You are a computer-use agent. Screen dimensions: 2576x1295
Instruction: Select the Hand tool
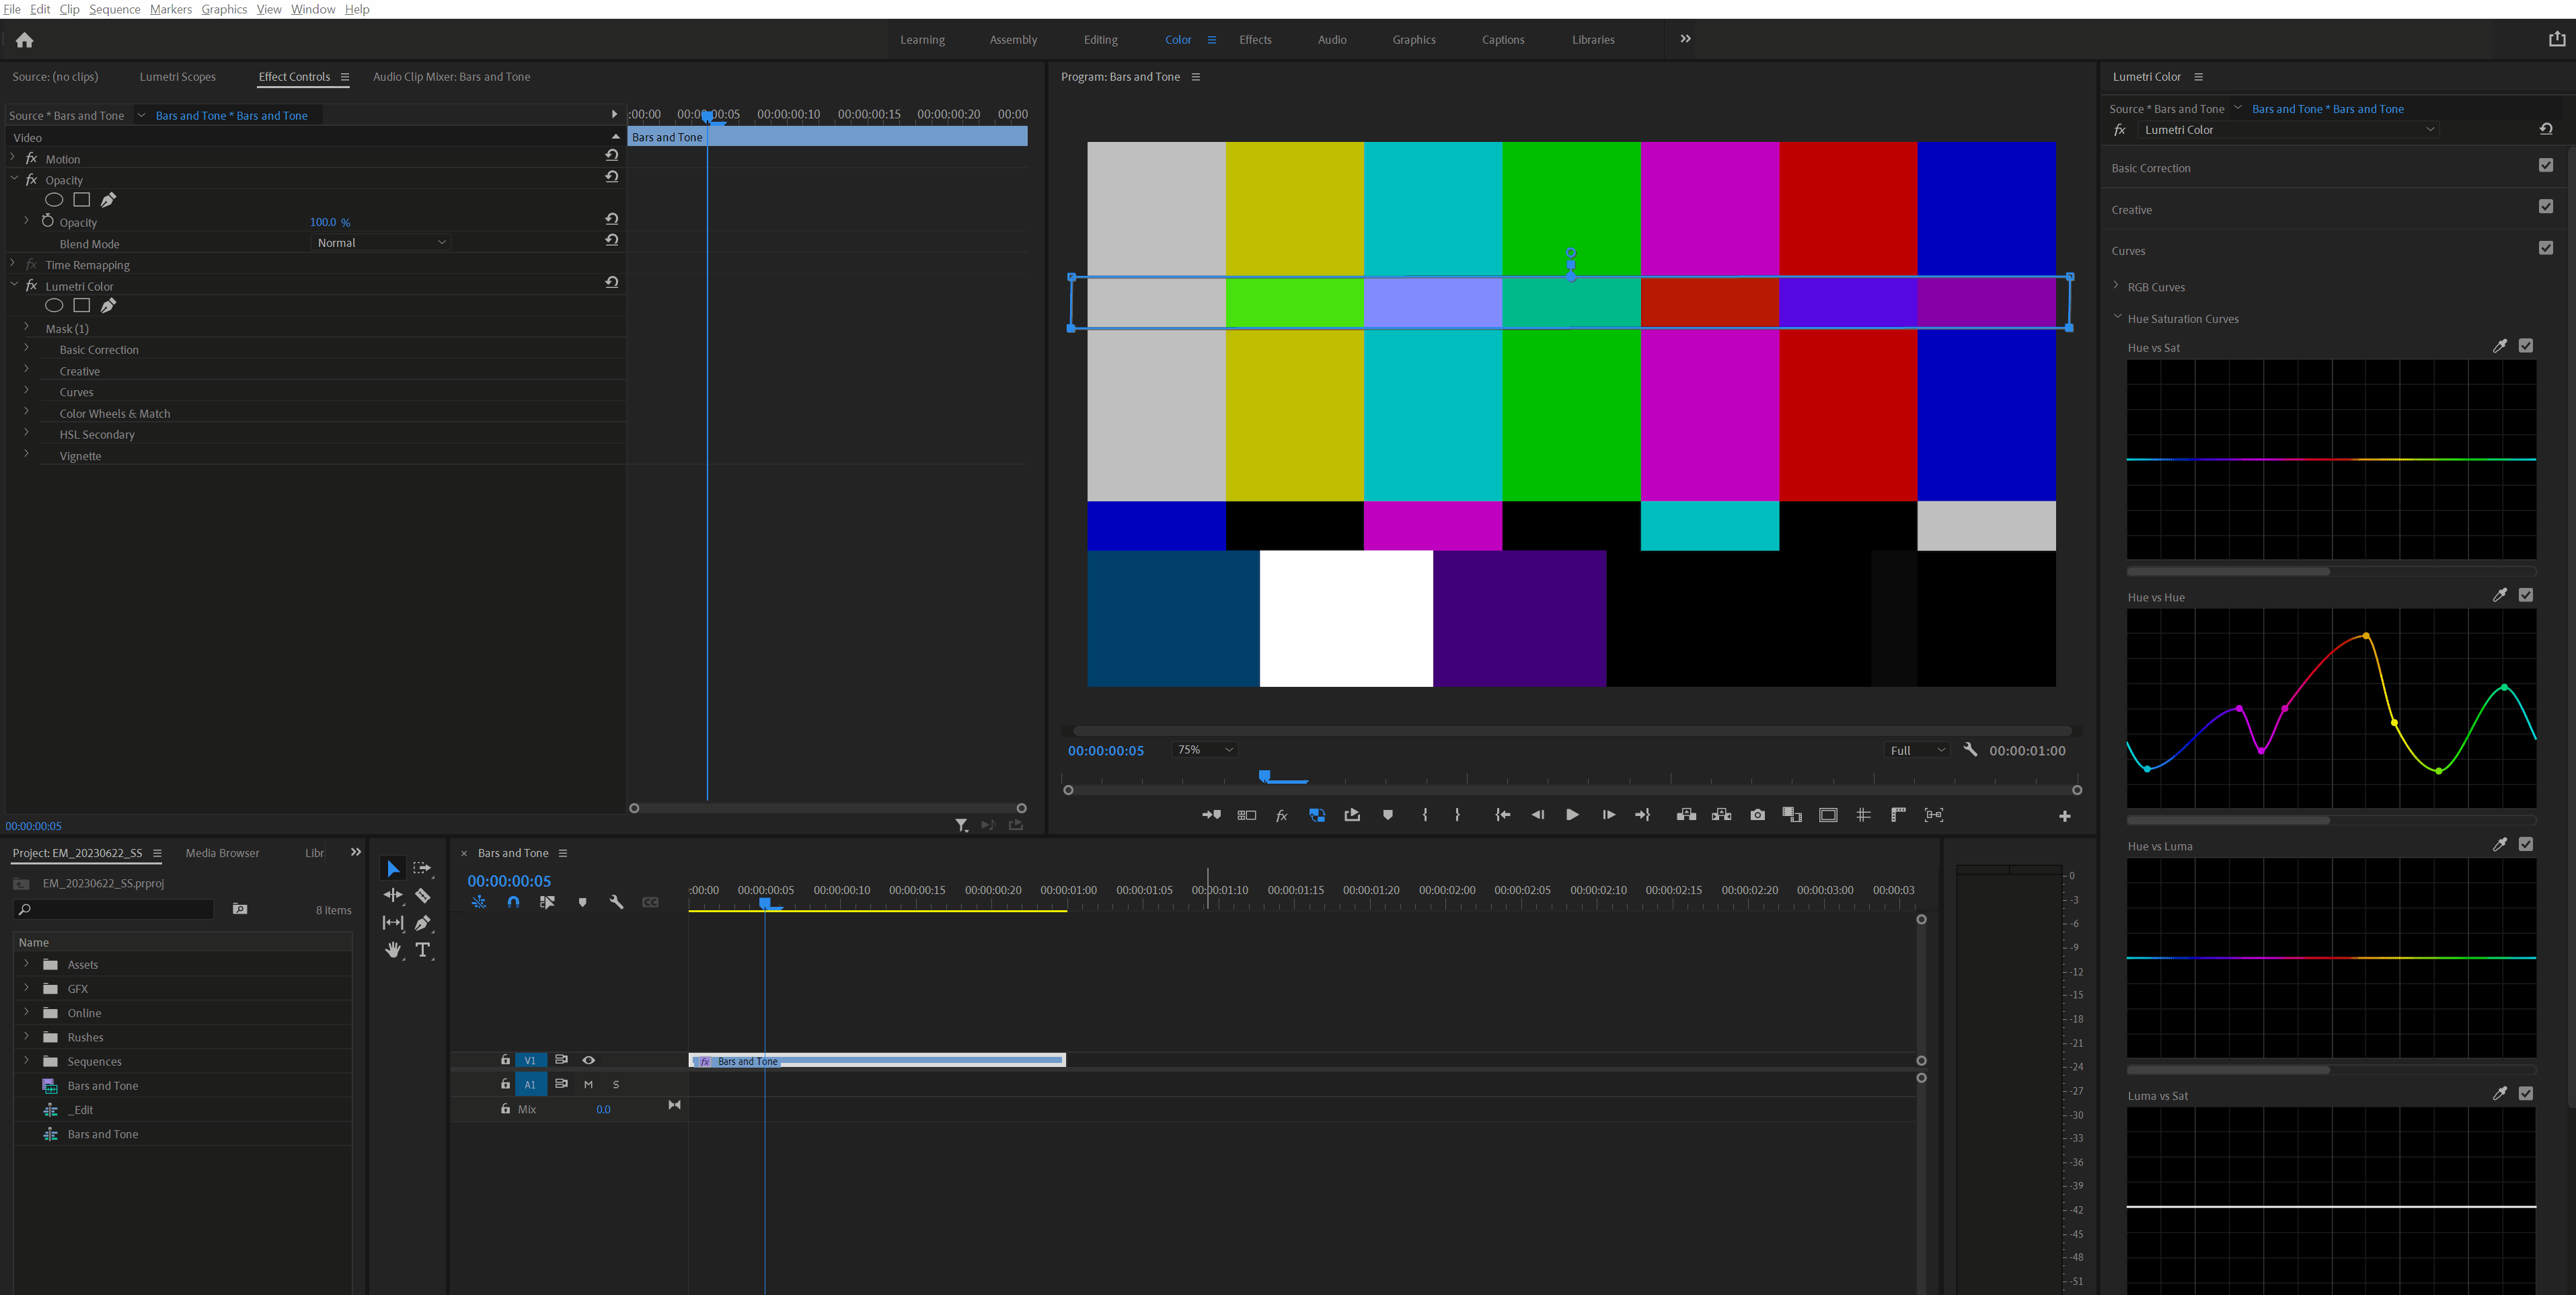pos(393,950)
